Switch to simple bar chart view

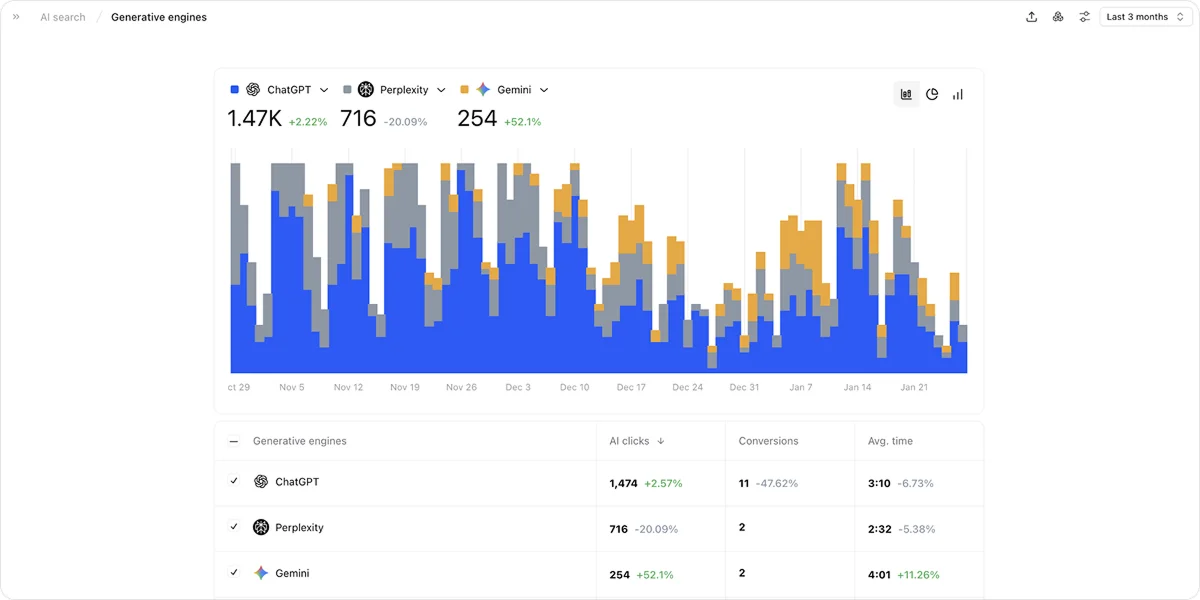(x=958, y=94)
